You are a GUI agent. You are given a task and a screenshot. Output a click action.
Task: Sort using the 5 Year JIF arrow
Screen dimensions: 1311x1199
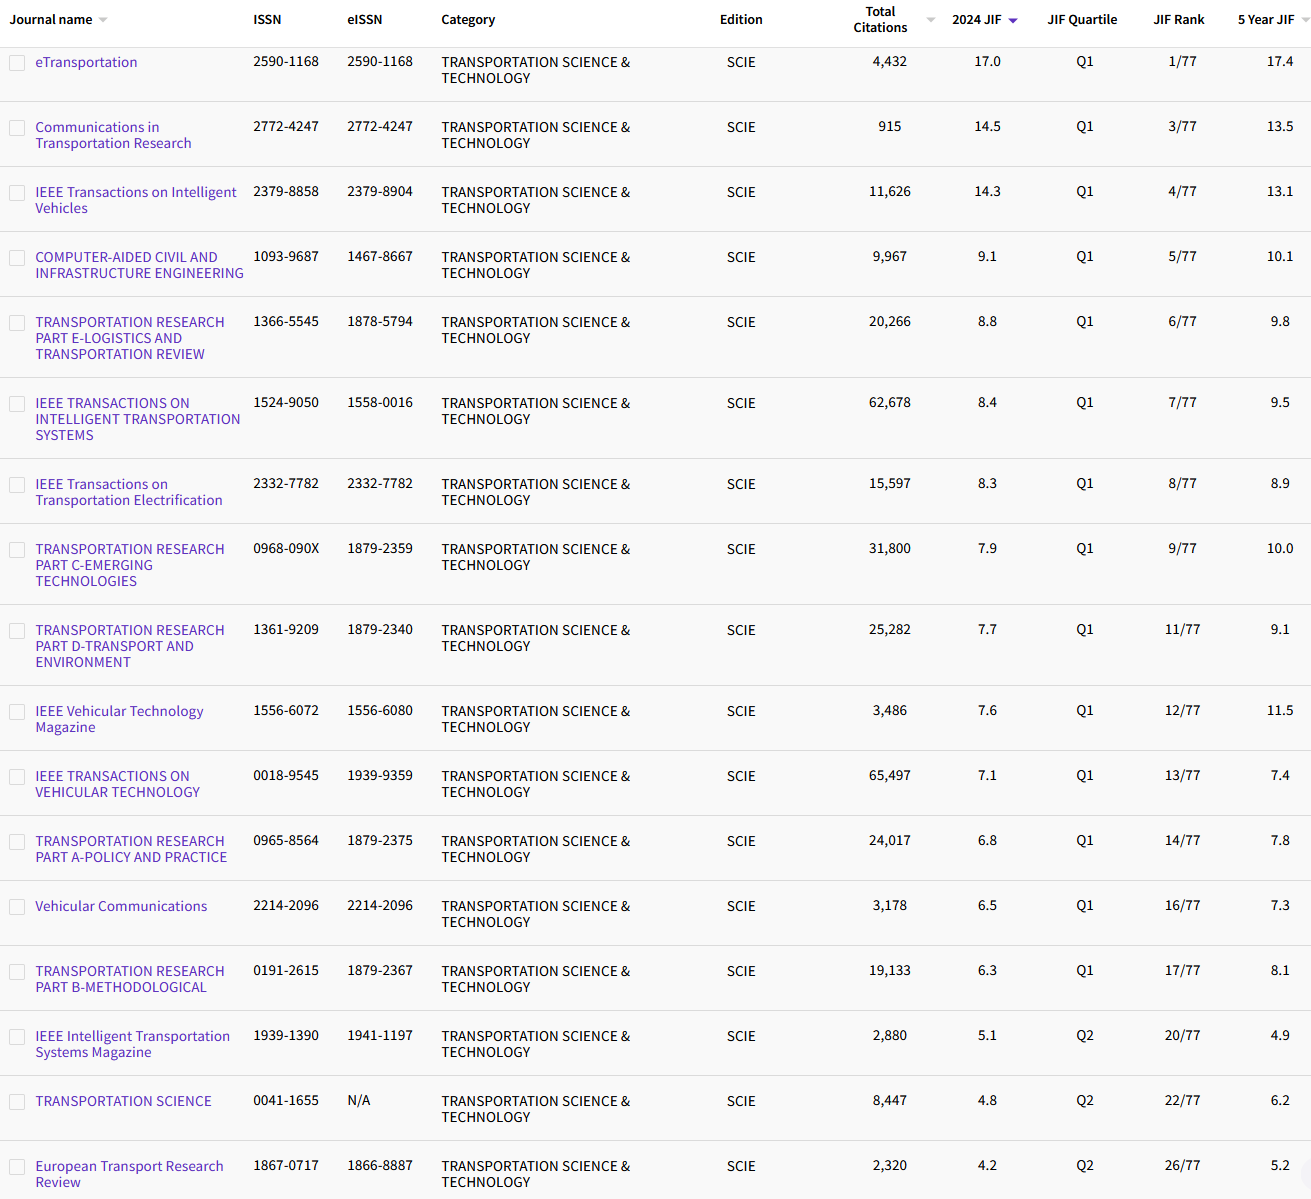(1303, 19)
